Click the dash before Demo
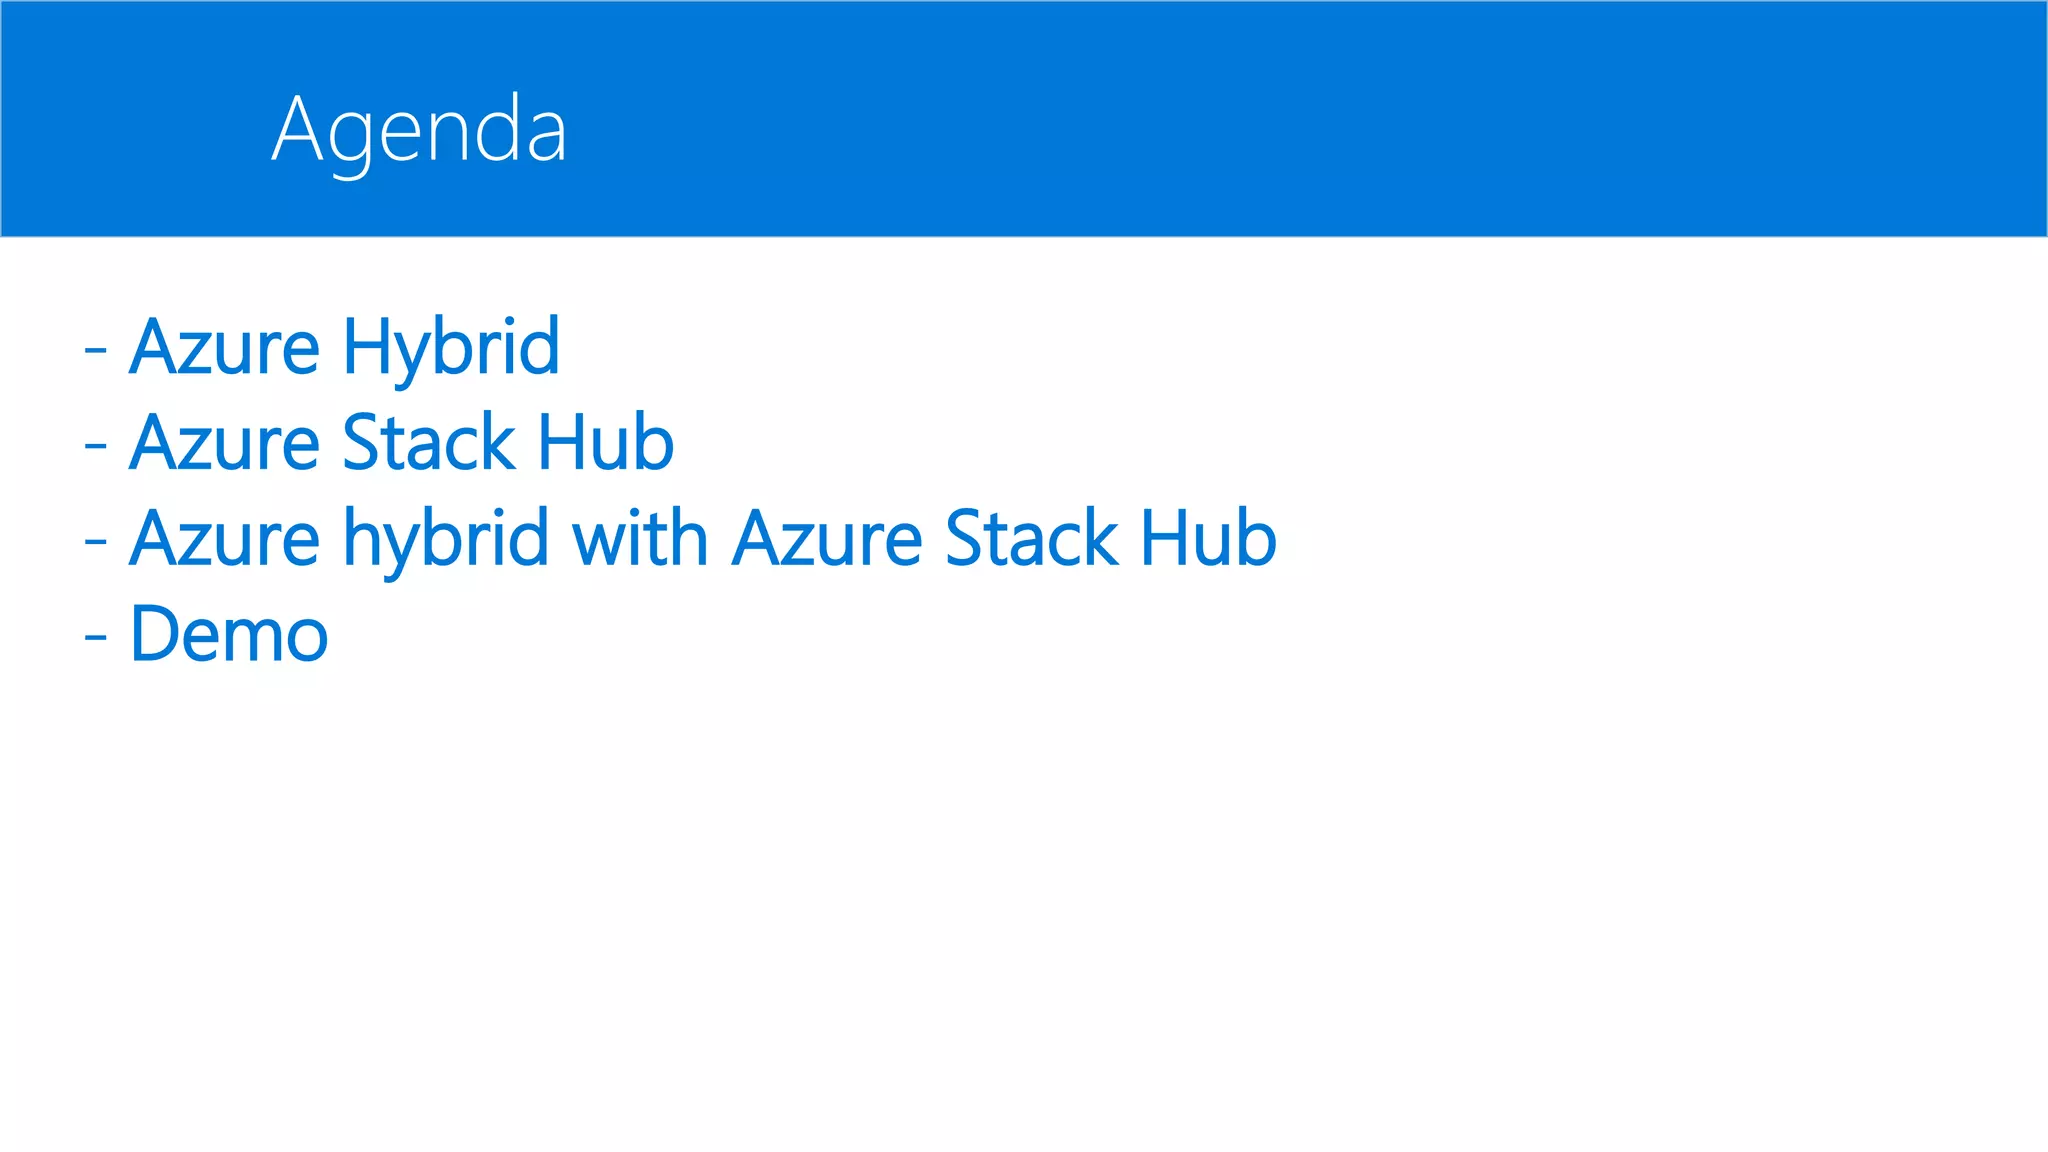The width and height of the screenshot is (2048, 1152). 96,638
